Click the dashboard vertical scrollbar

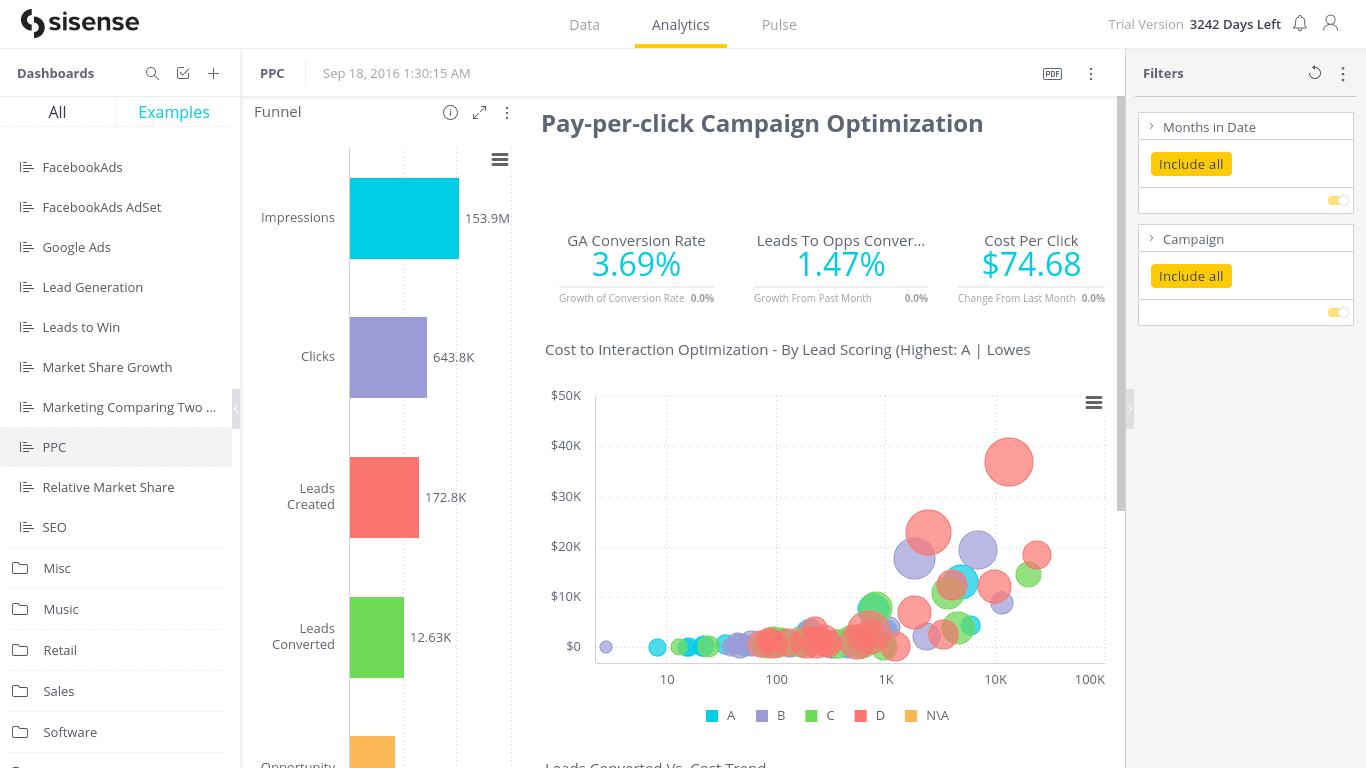[1121, 304]
